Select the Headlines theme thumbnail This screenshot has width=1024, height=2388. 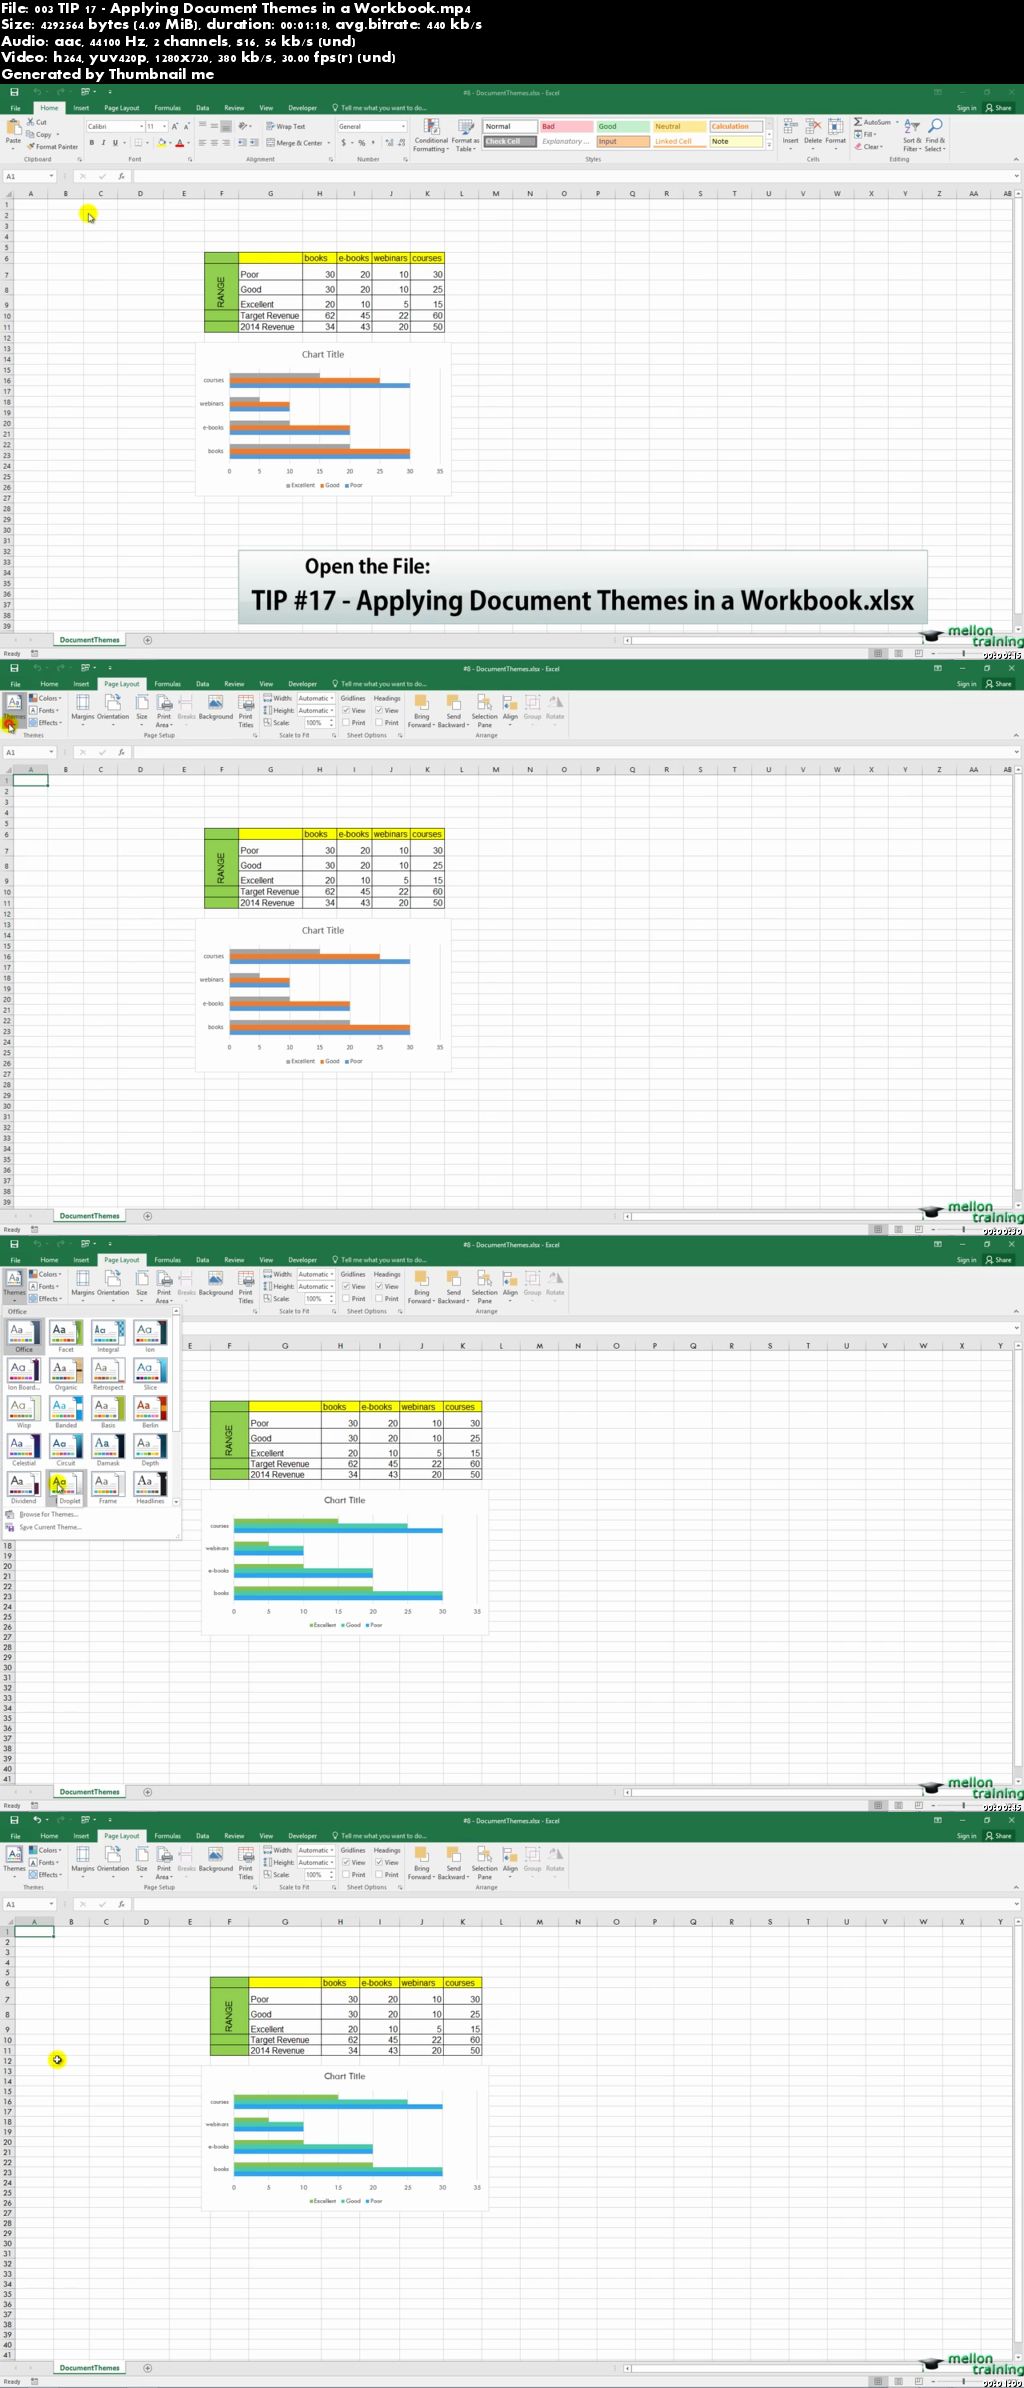click(x=150, y=1488)
